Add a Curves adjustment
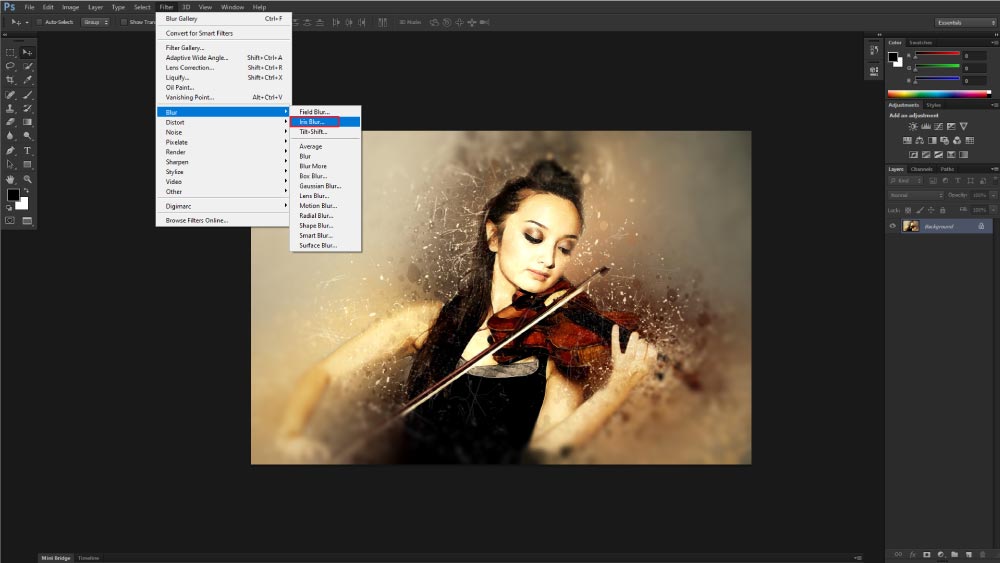 938,126
